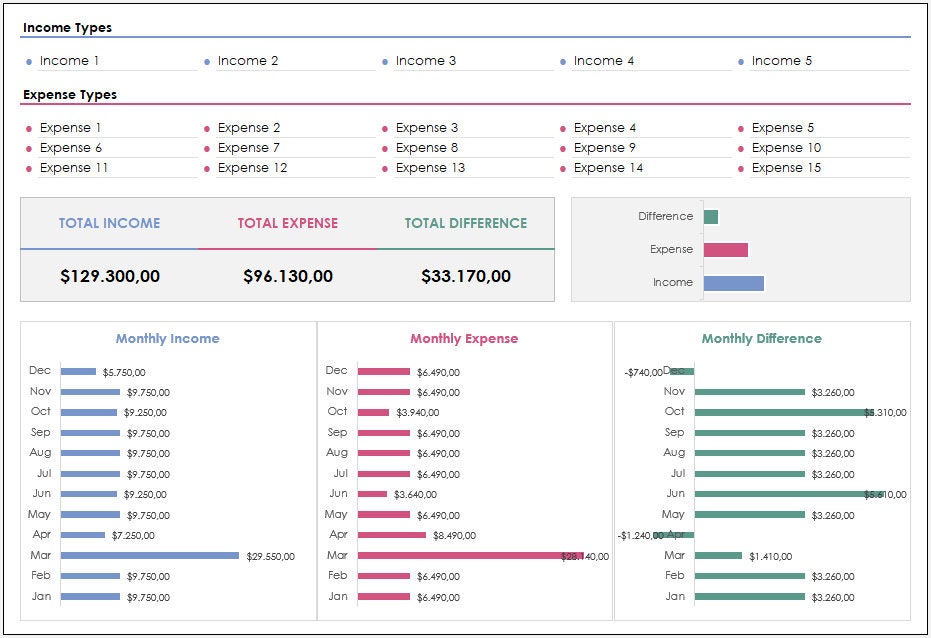Image resolution: width=931 pixels, height=638 pixels.
Task: Click the $33.170,00 total difference value
Action: coord(466,276)
